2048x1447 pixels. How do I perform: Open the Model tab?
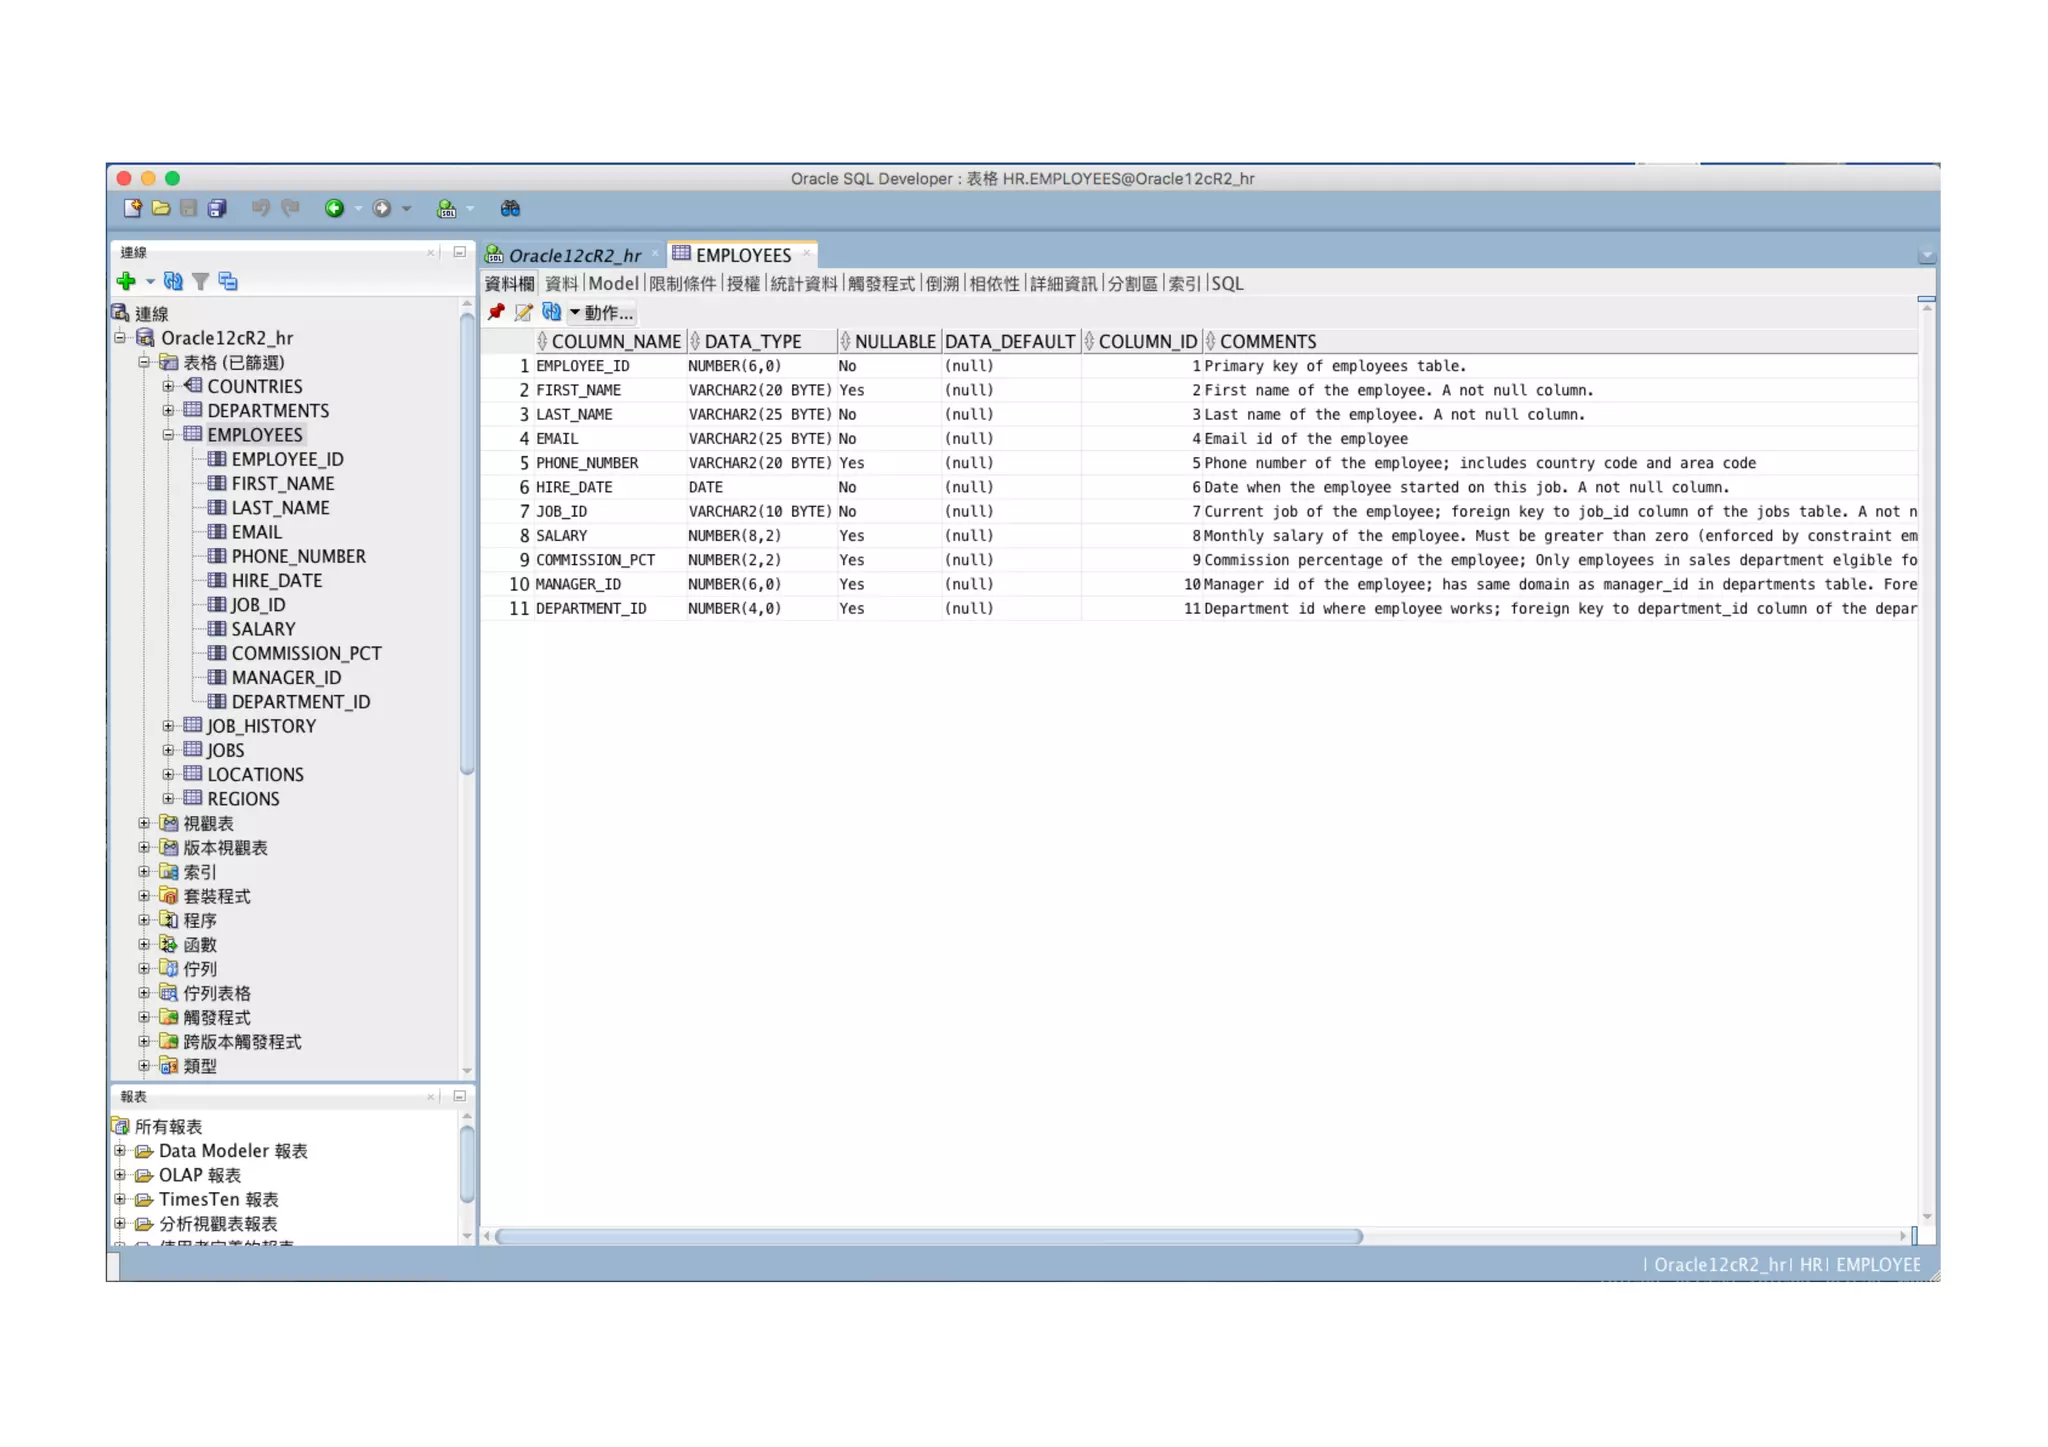pyautogui.click(x=613, y=284)
